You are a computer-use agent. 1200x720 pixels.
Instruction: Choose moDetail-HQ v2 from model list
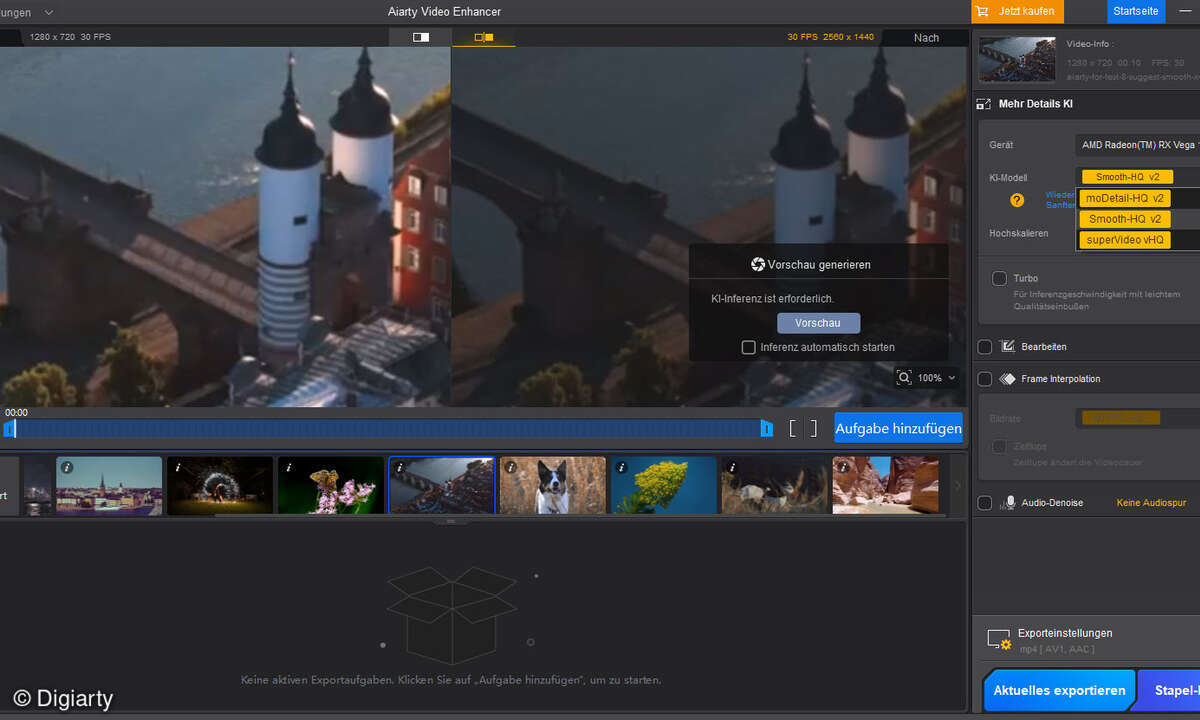tap(1125, 198)
